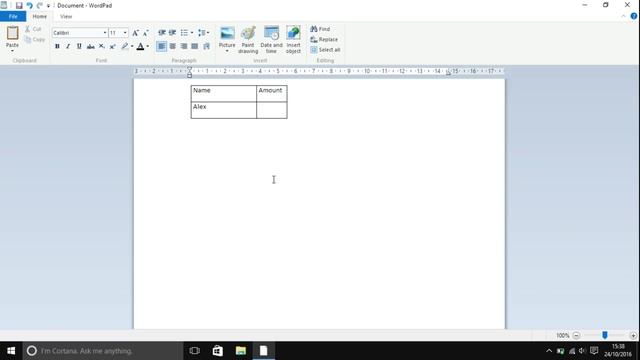Open the Action Center notifications icon
This screenshot has width=640, height=360.
pyautogui.click(x=594, y=351)
